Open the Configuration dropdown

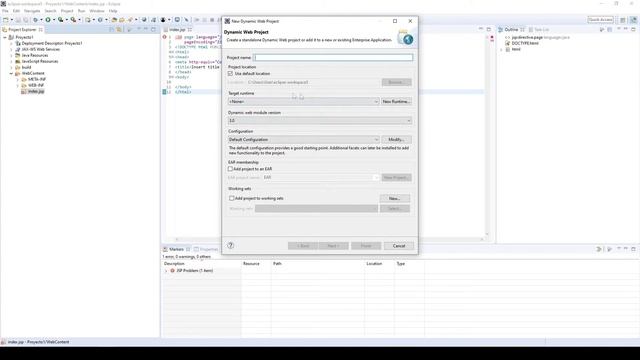[303, 140]
